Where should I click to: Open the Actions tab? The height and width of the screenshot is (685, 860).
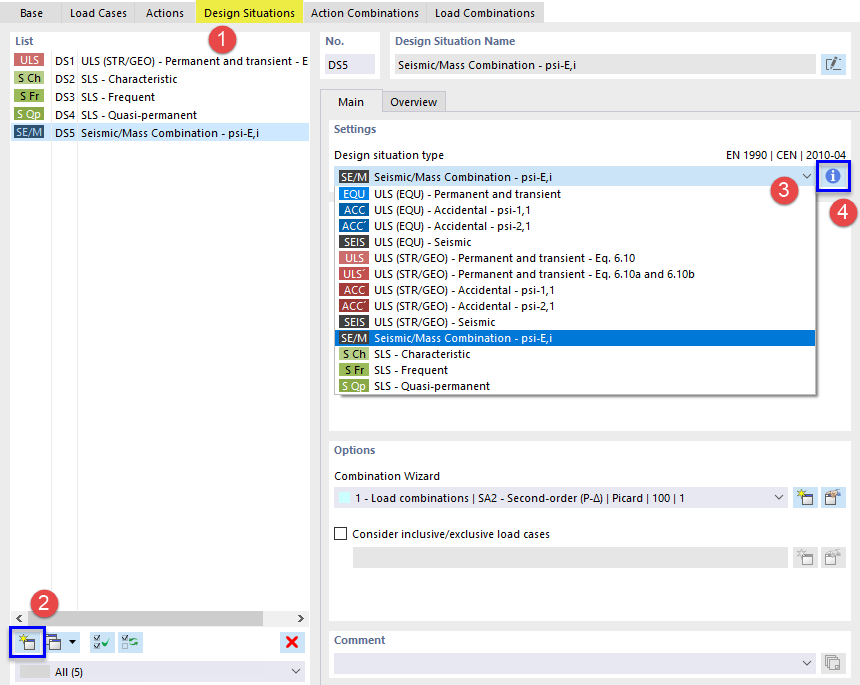[x=165, y=13]
